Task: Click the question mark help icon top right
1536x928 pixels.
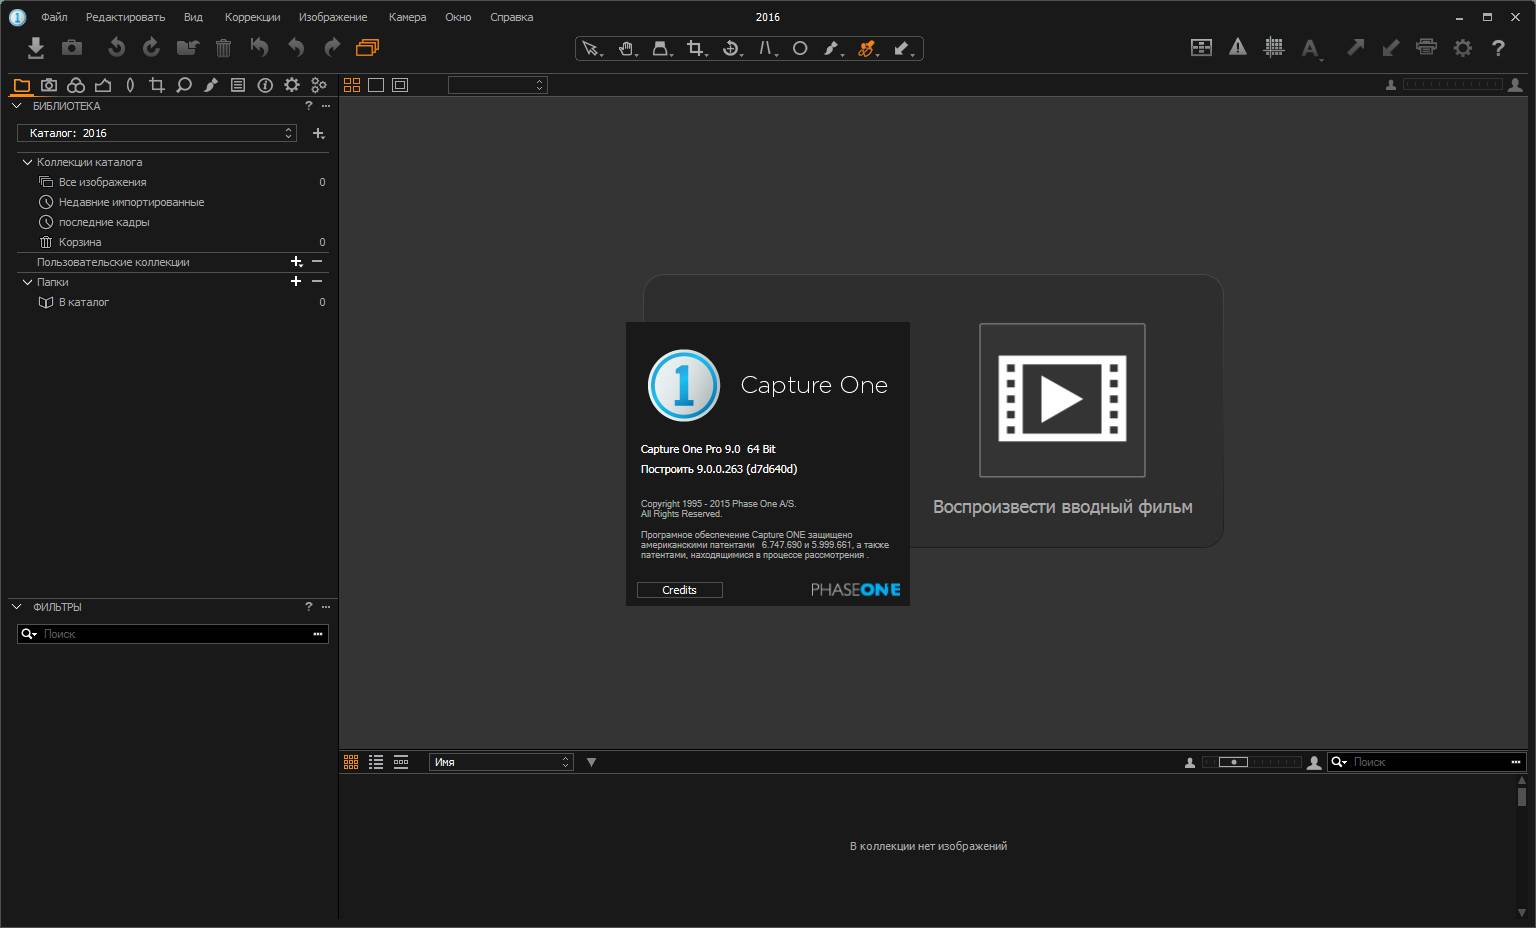Action: click(1498, 47)
